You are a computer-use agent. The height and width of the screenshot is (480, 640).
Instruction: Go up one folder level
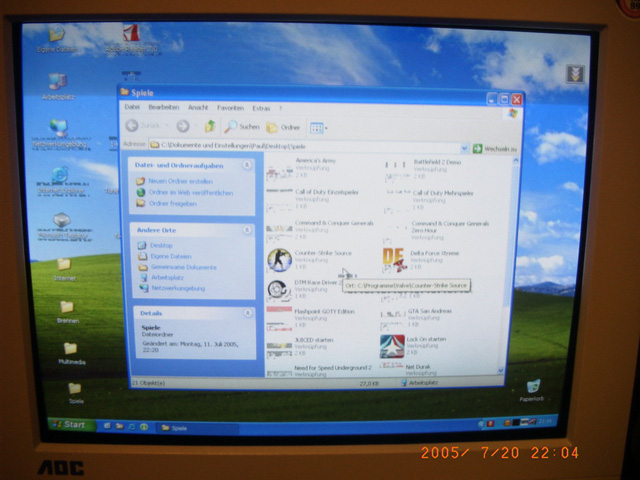210,127
